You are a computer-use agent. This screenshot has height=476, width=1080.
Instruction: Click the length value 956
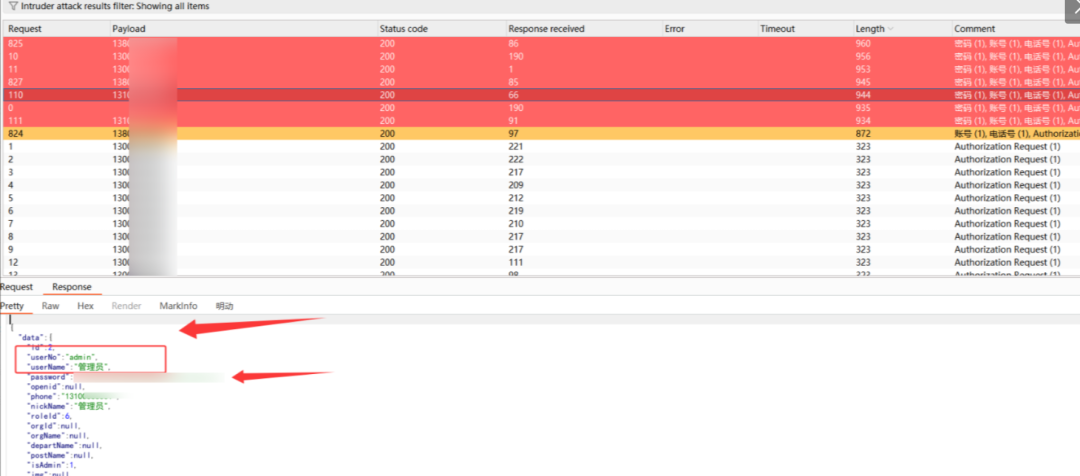coord(863,56)
